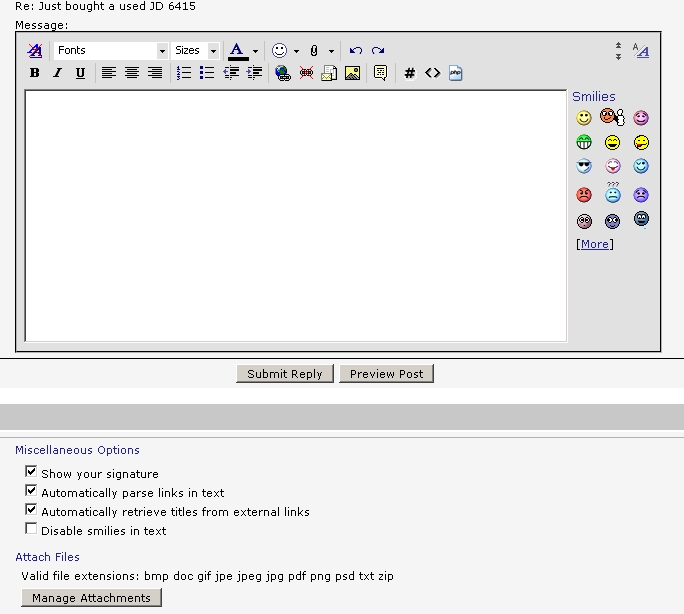Click the underline button
684x614 pixels.
click(x=80, y=73)
